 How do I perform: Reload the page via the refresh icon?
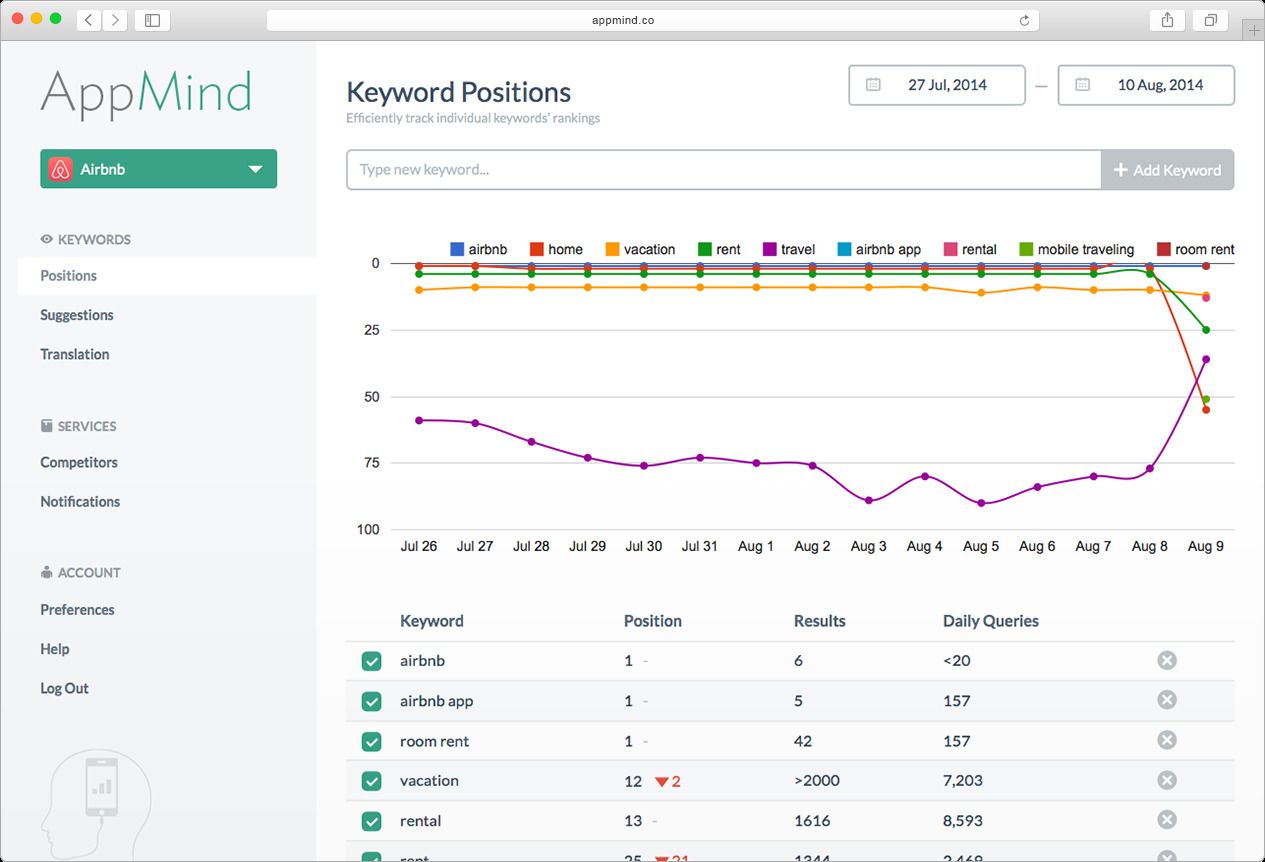click(1024, 20)
